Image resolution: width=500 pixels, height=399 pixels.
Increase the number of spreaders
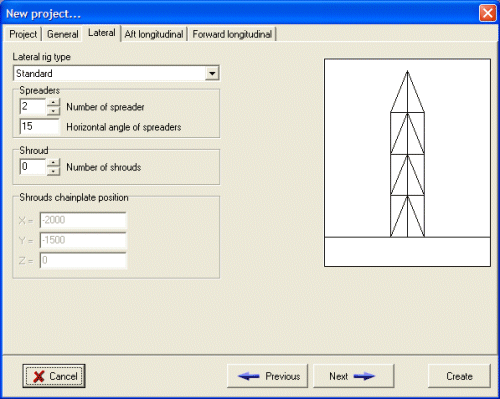(54, 102)
